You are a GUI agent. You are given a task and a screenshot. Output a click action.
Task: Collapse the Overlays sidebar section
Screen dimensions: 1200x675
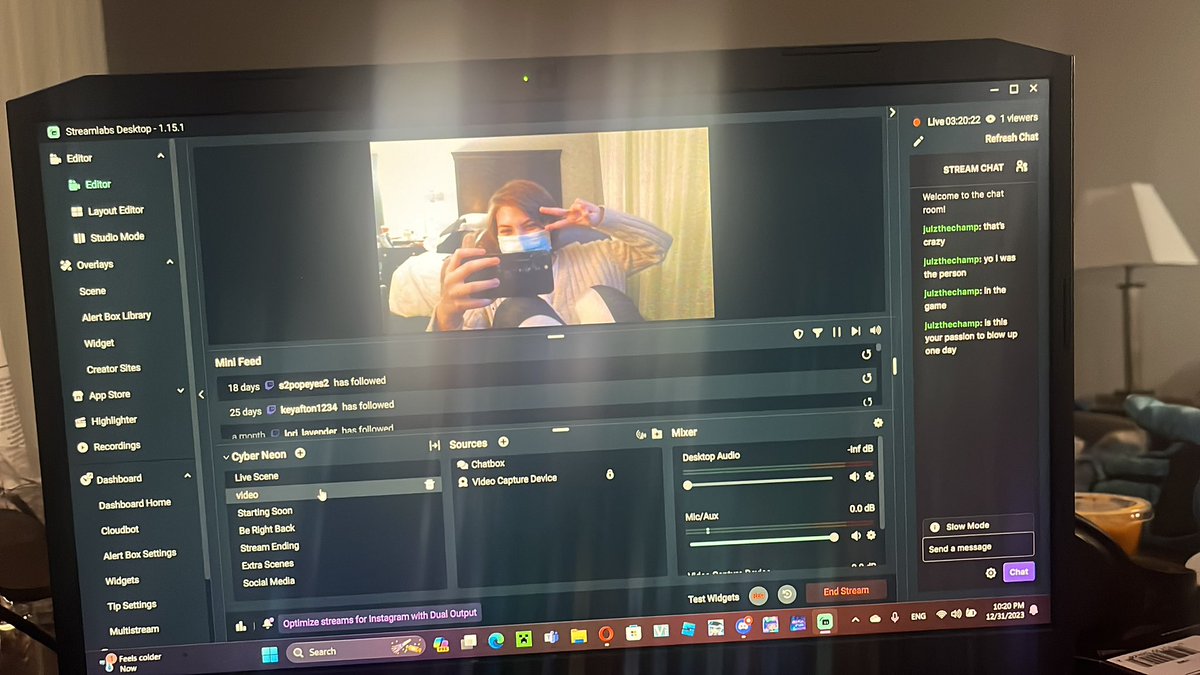pyautogui.click(x=170, y=263)
